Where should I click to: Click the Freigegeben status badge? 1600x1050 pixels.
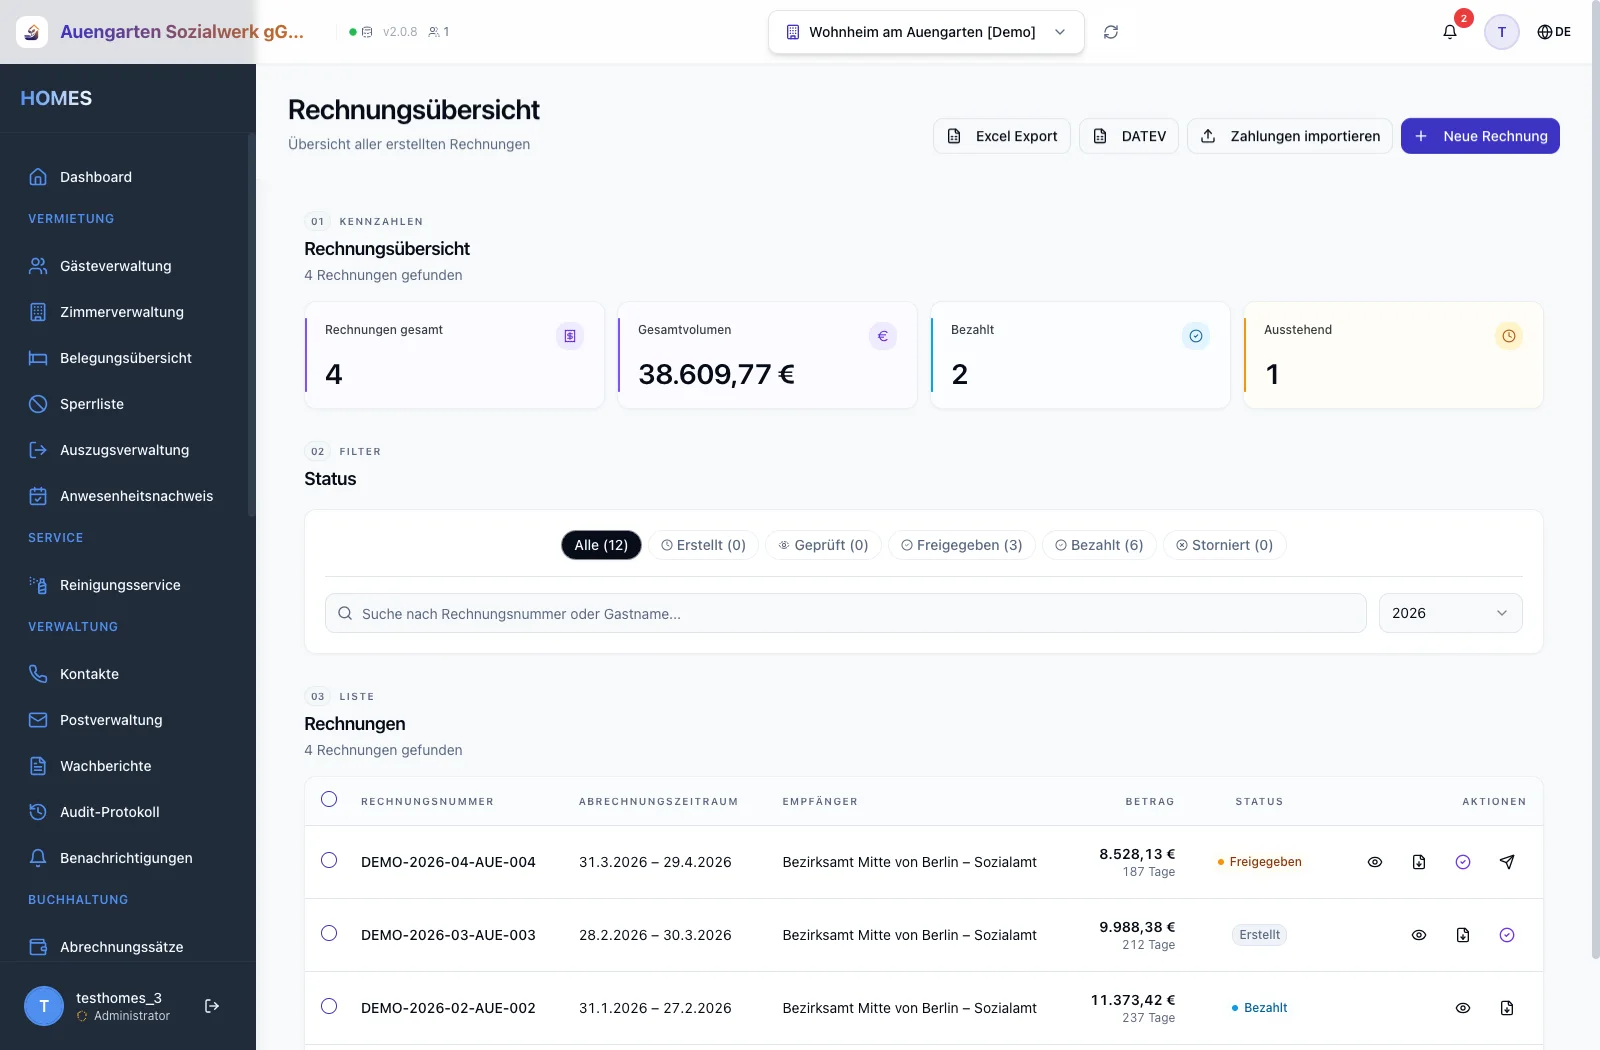tap(1260, 862)
